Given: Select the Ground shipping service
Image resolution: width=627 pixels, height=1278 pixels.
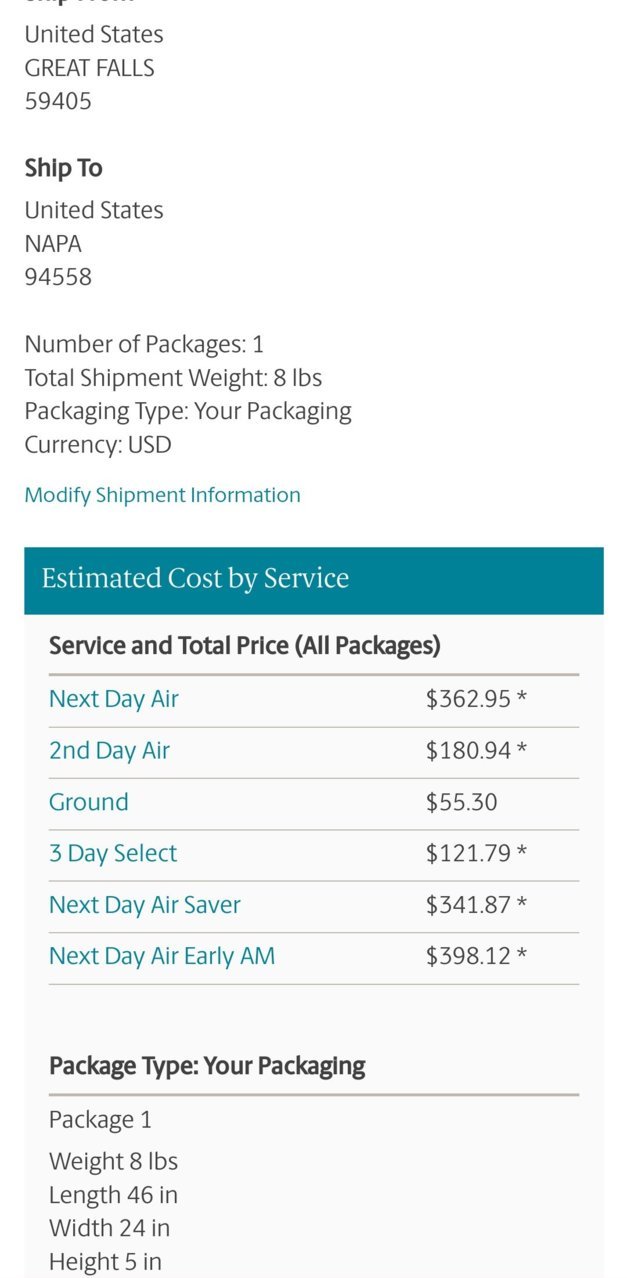Looking at the screenshot, I should (x=89, y=802).
